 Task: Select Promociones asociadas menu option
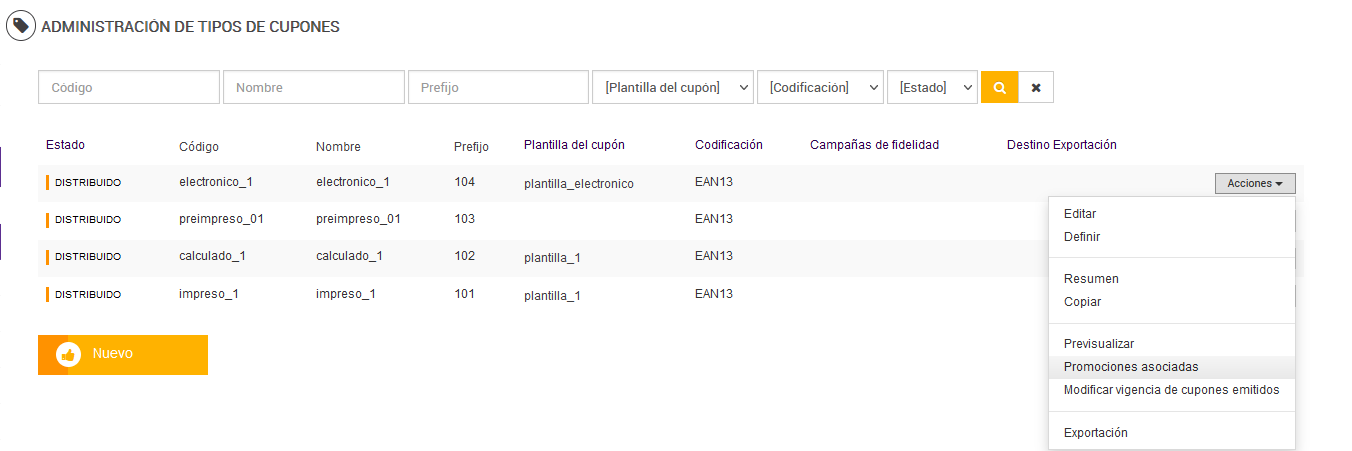pos(1130,367)
